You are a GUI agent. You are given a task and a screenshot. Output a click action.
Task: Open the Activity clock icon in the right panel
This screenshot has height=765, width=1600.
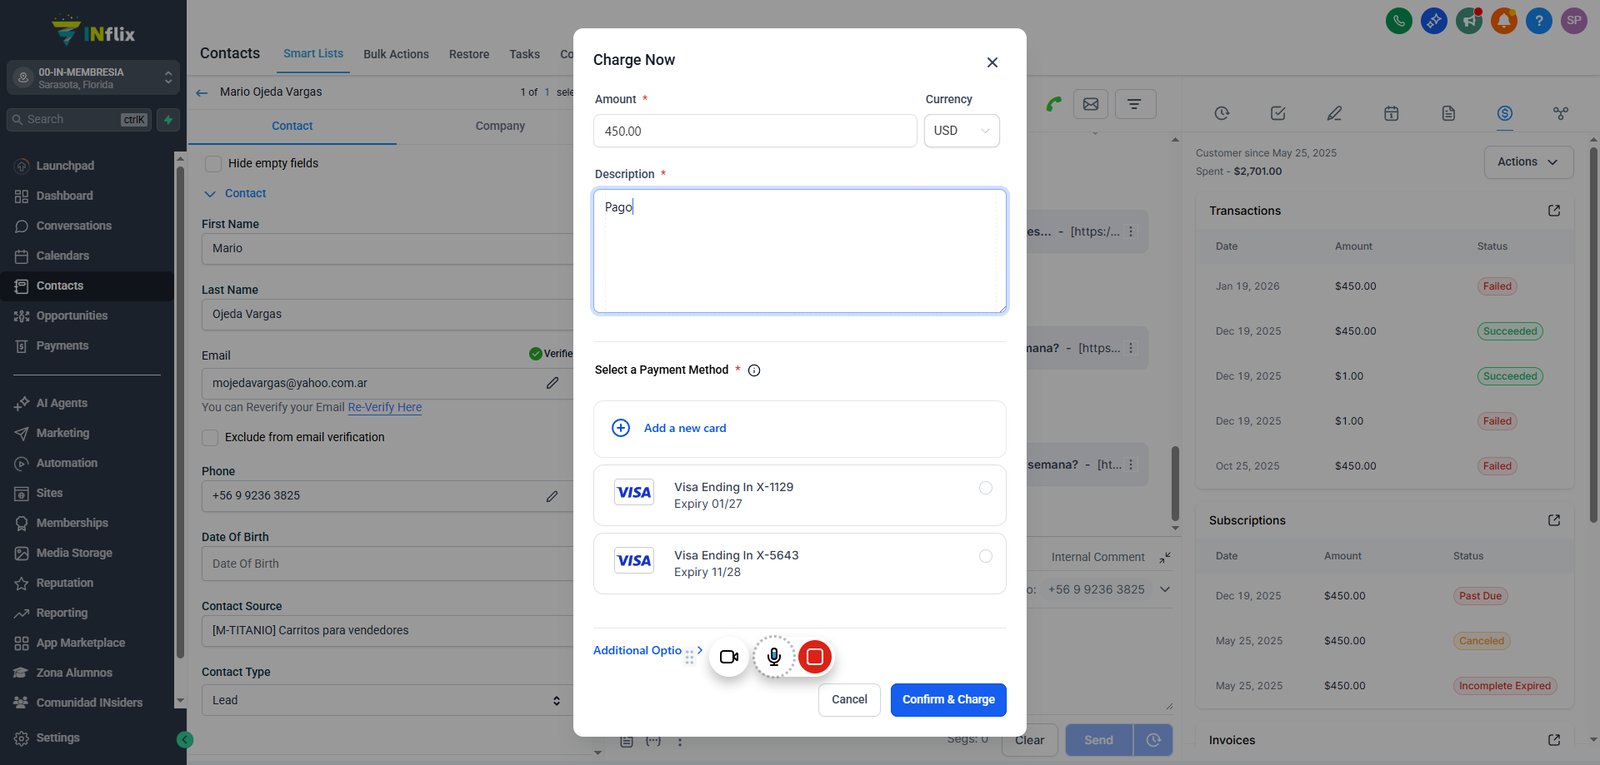tap(1222, 113)
